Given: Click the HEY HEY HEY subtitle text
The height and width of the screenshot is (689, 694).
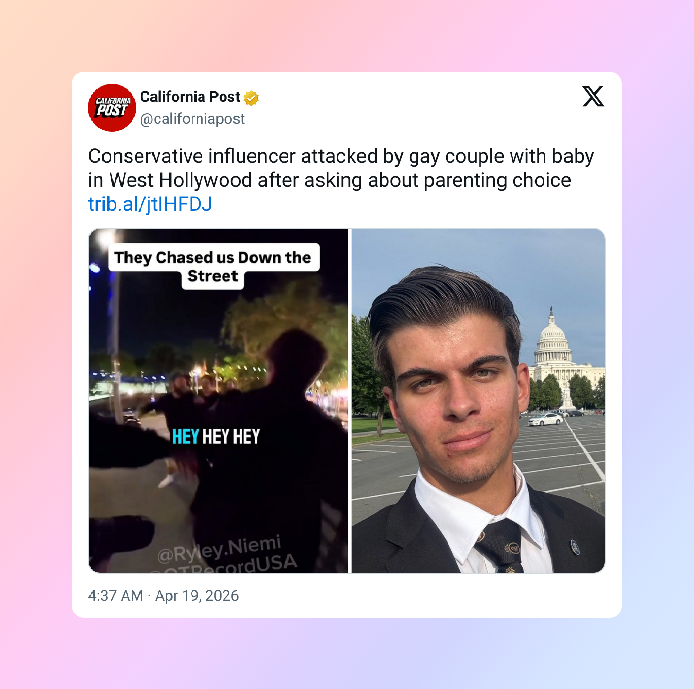Looking at the screenshot, I should click(x=216, y=436).
